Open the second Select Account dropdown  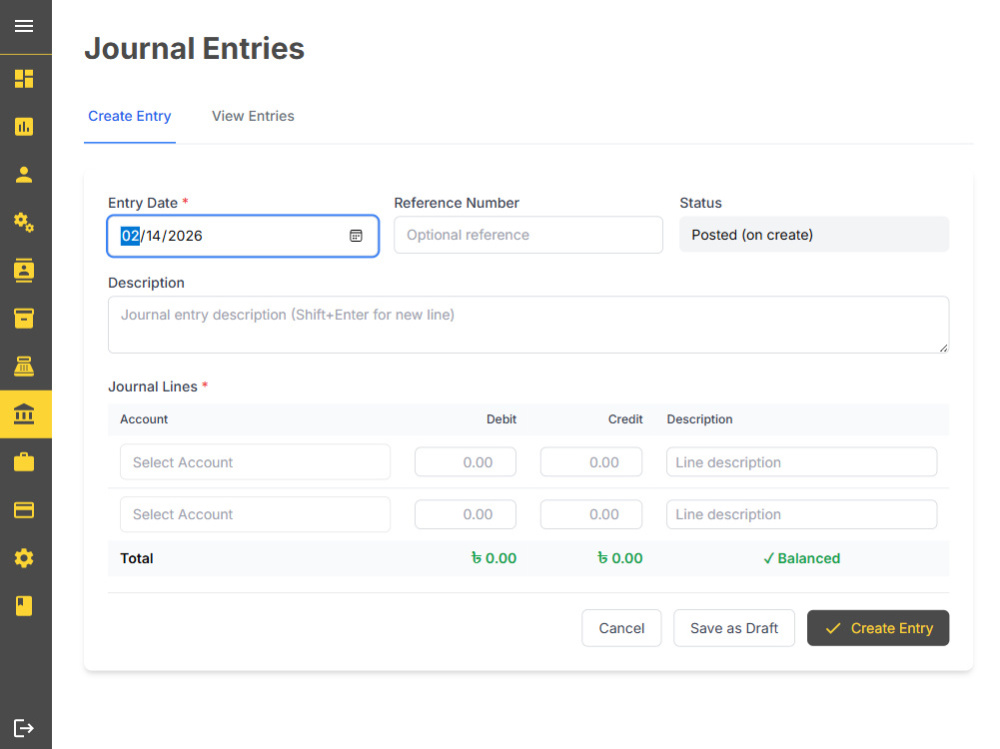255,514
